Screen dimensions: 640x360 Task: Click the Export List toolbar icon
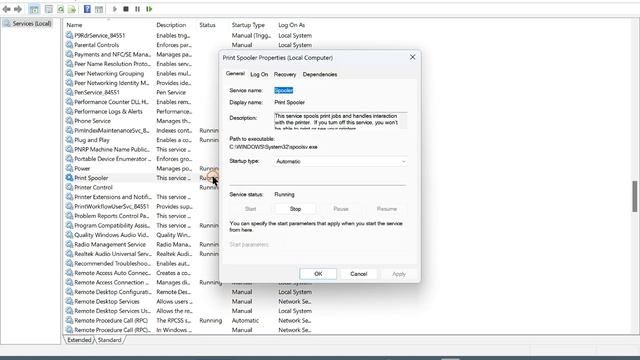(x=72, y=9)
